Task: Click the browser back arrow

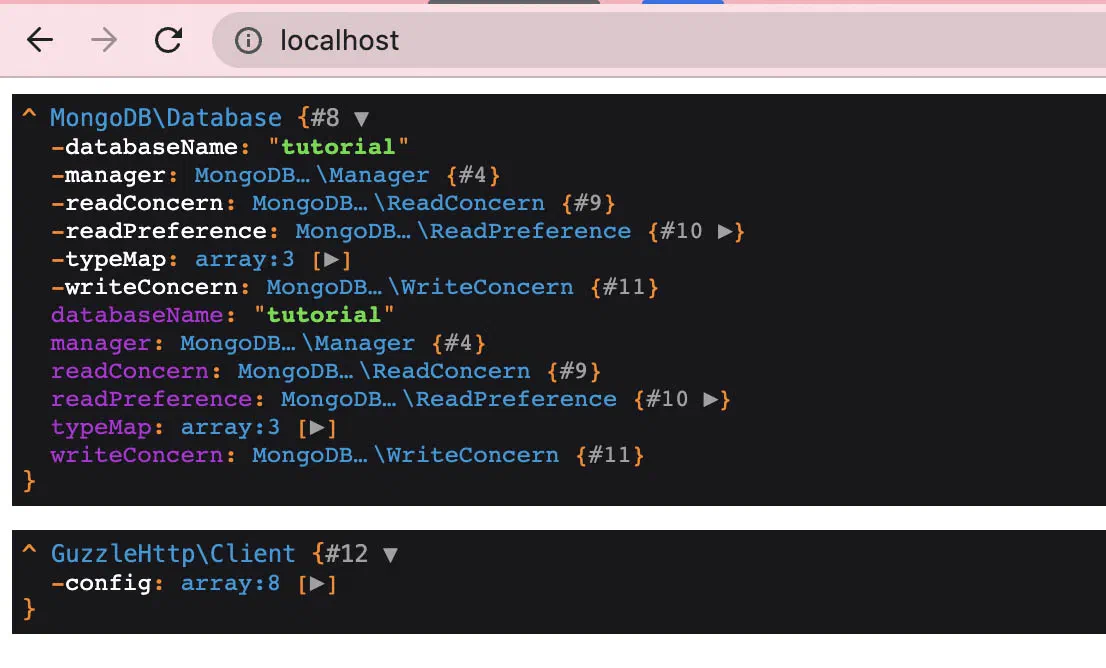Action: 40,40
